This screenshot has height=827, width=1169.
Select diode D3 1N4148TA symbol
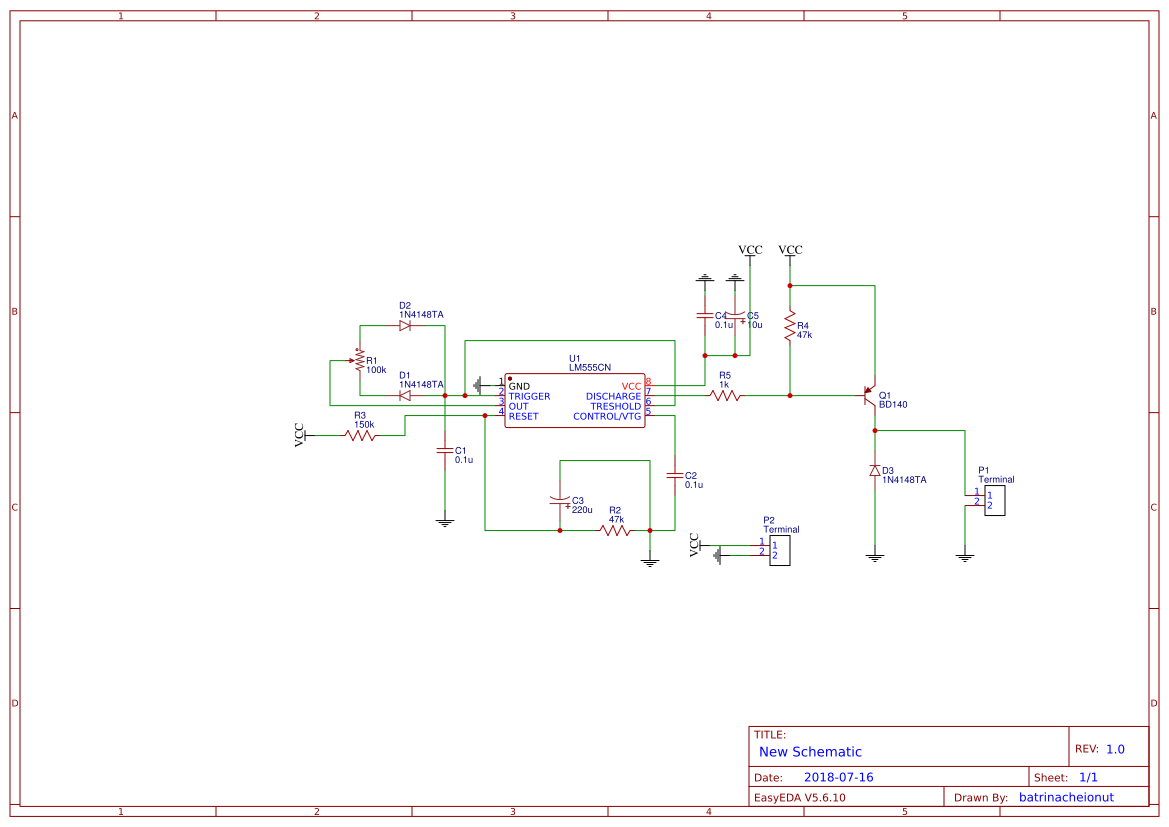coord(876,470)
